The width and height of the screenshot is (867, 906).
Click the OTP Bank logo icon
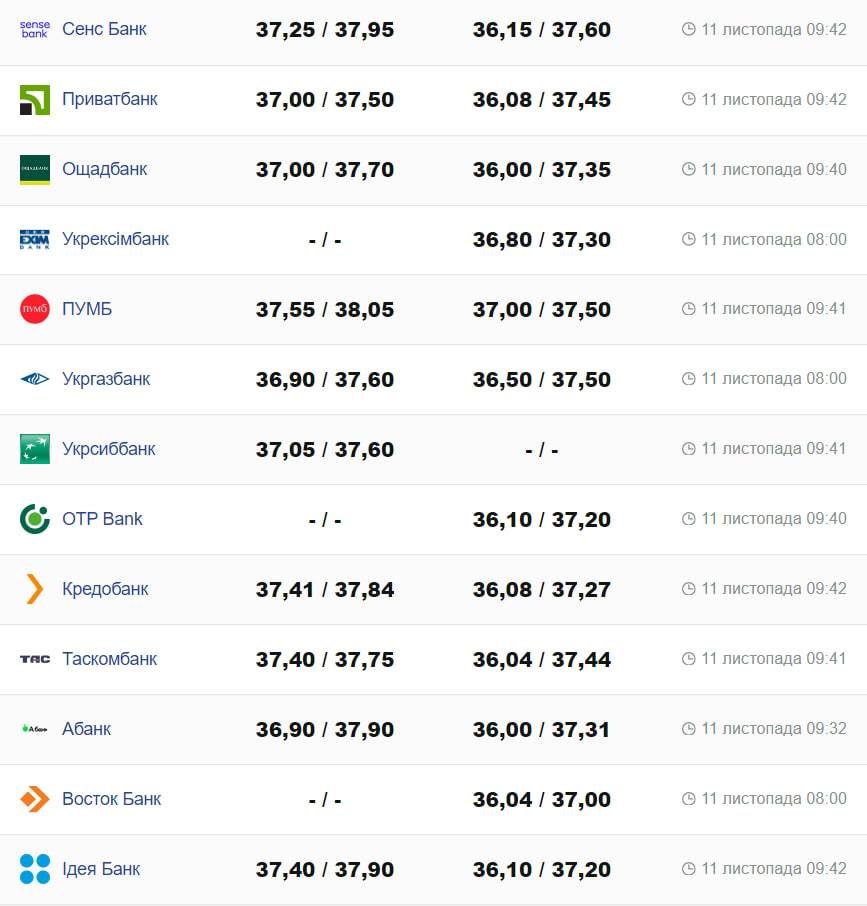pos(35,519)
